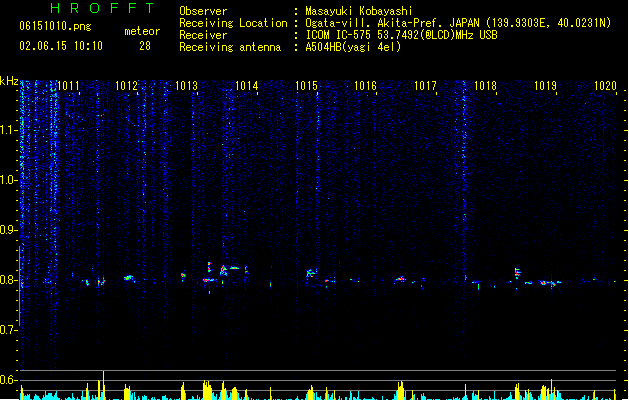The width and height of the screenshot is (629, 400).
Task: Click the A504HB(yagi 4el) antenna text
Action: pos(353,47)
